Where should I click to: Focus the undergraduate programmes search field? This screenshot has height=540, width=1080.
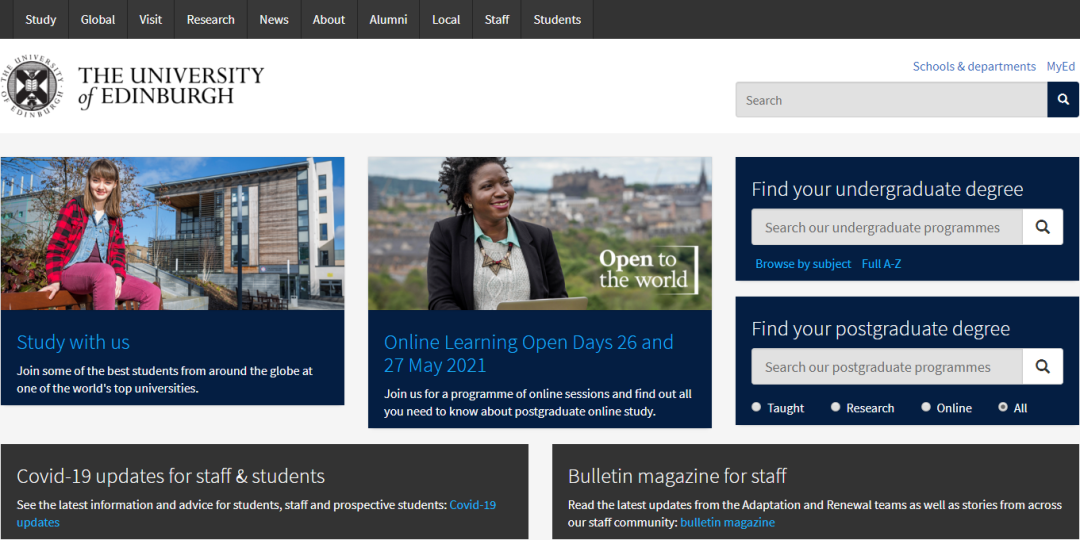click(887, 227)
